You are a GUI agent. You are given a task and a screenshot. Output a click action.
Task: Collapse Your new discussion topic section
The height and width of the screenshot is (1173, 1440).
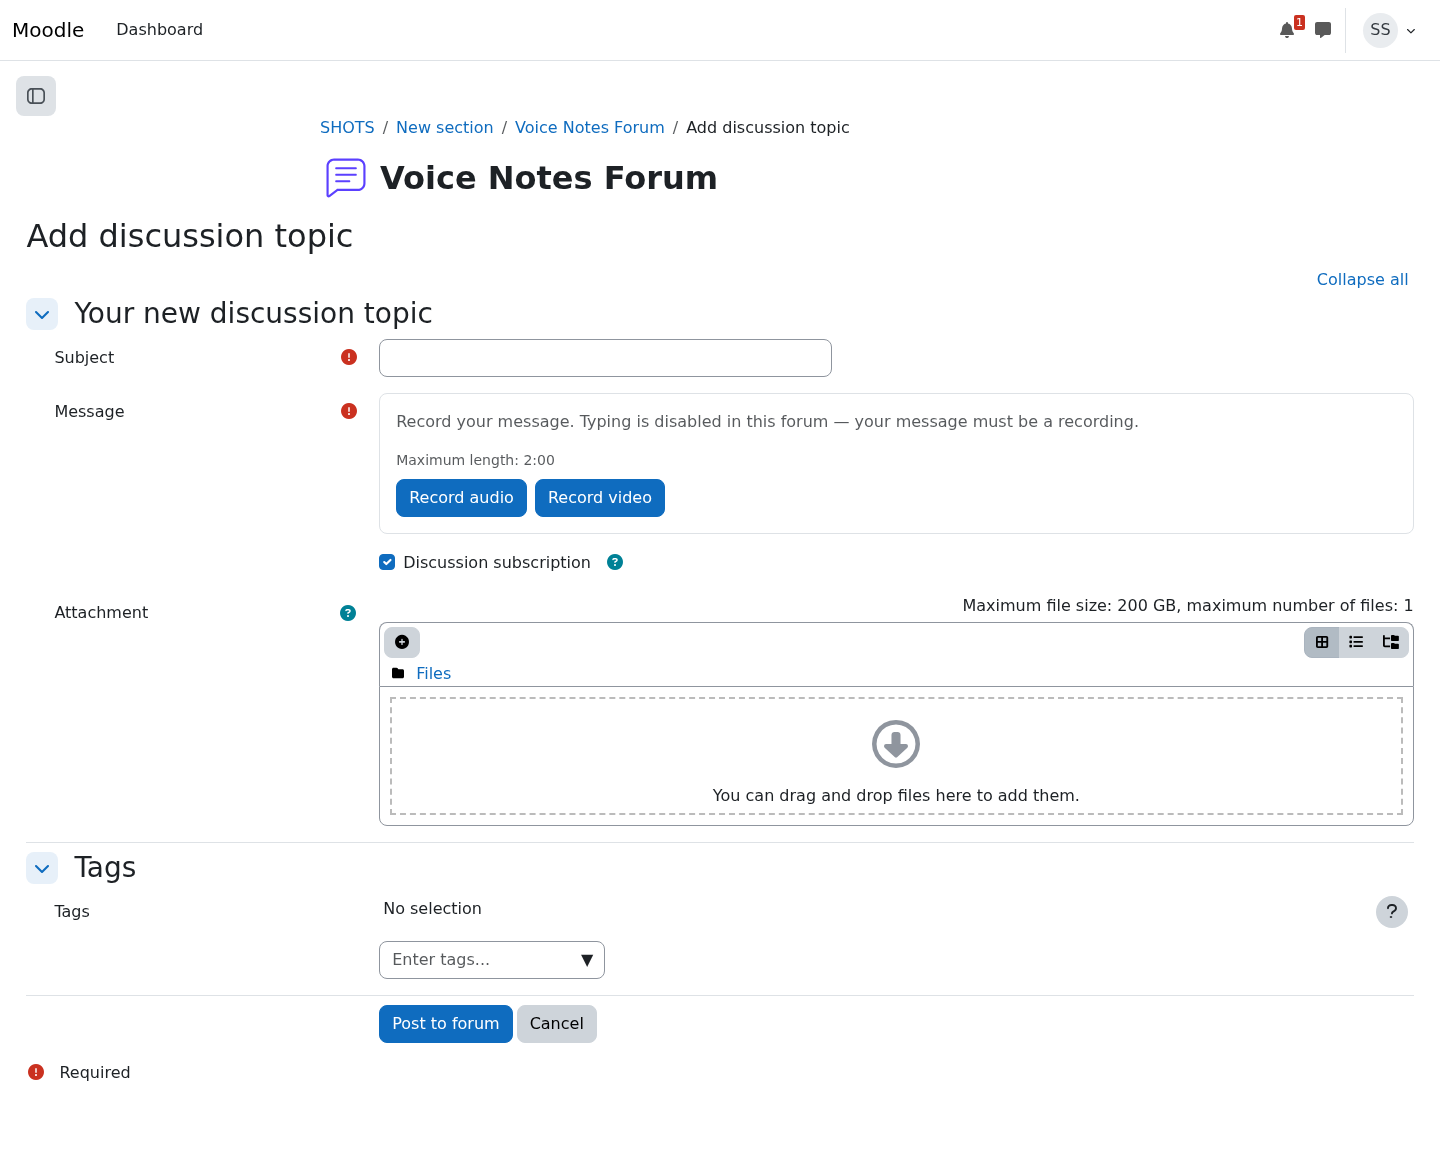click(42, 314)
